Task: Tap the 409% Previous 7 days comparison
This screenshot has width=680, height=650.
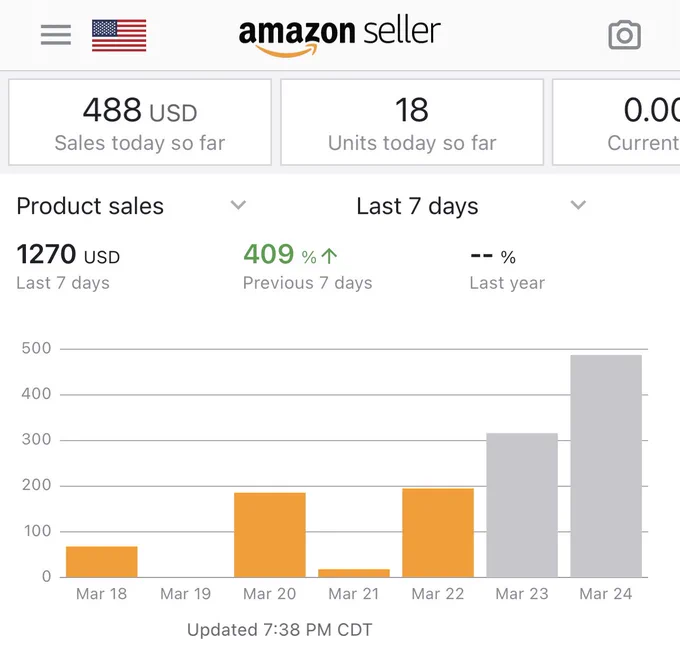Action: click(x=307, y=265)
